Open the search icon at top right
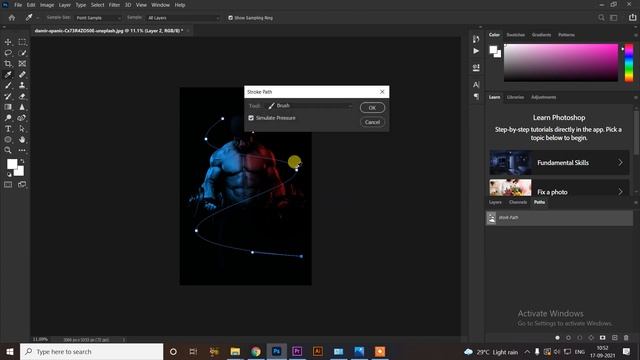640x360 pixels. 601,18
